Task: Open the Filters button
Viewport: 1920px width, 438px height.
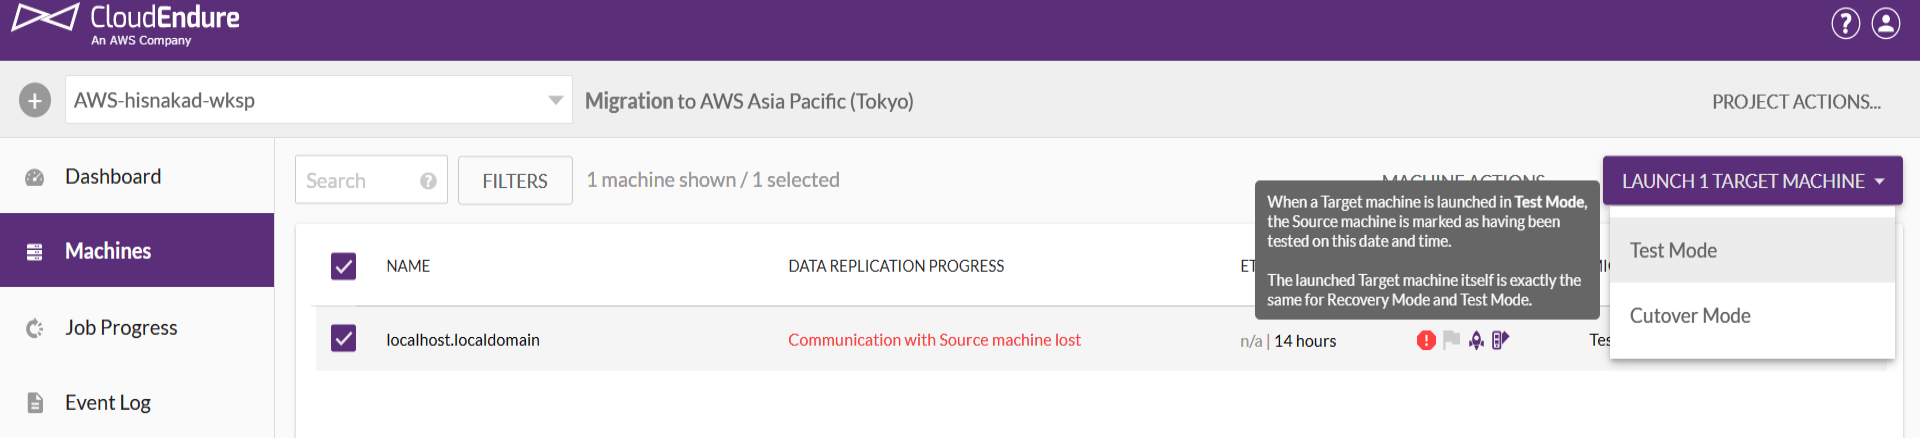Action: click(515, 181)
